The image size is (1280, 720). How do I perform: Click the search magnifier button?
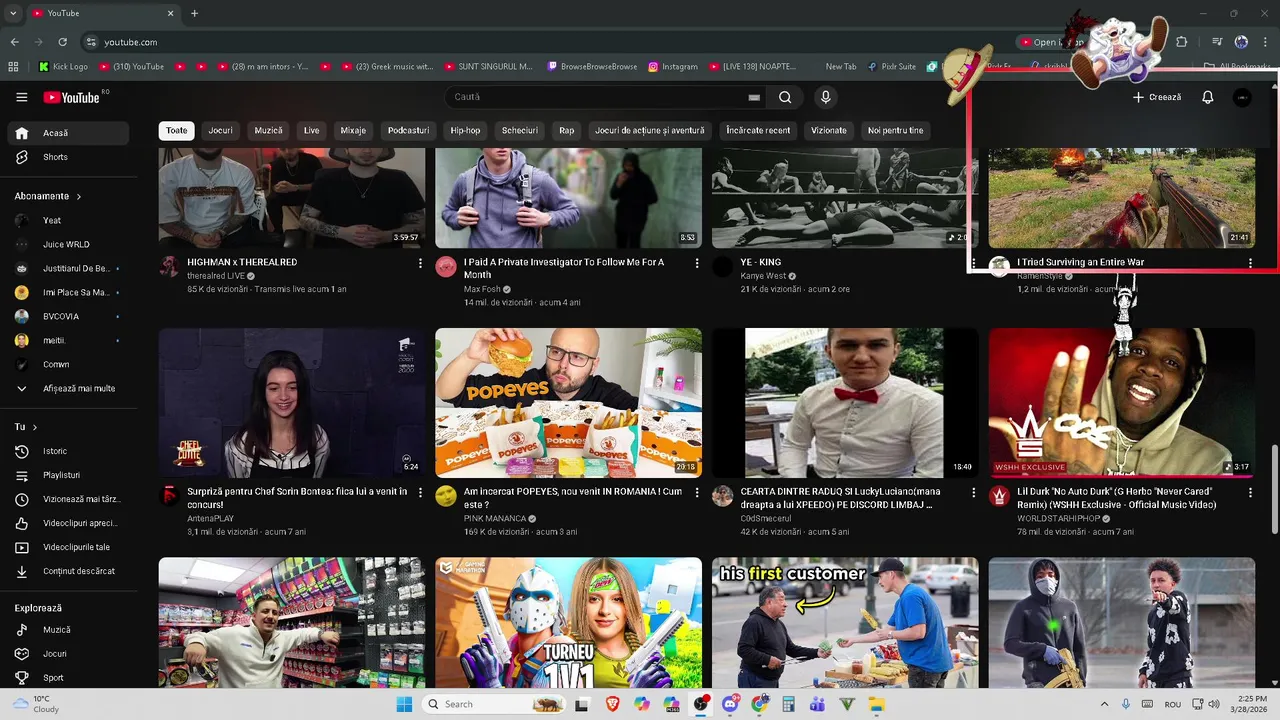click(x=785, y=97)
